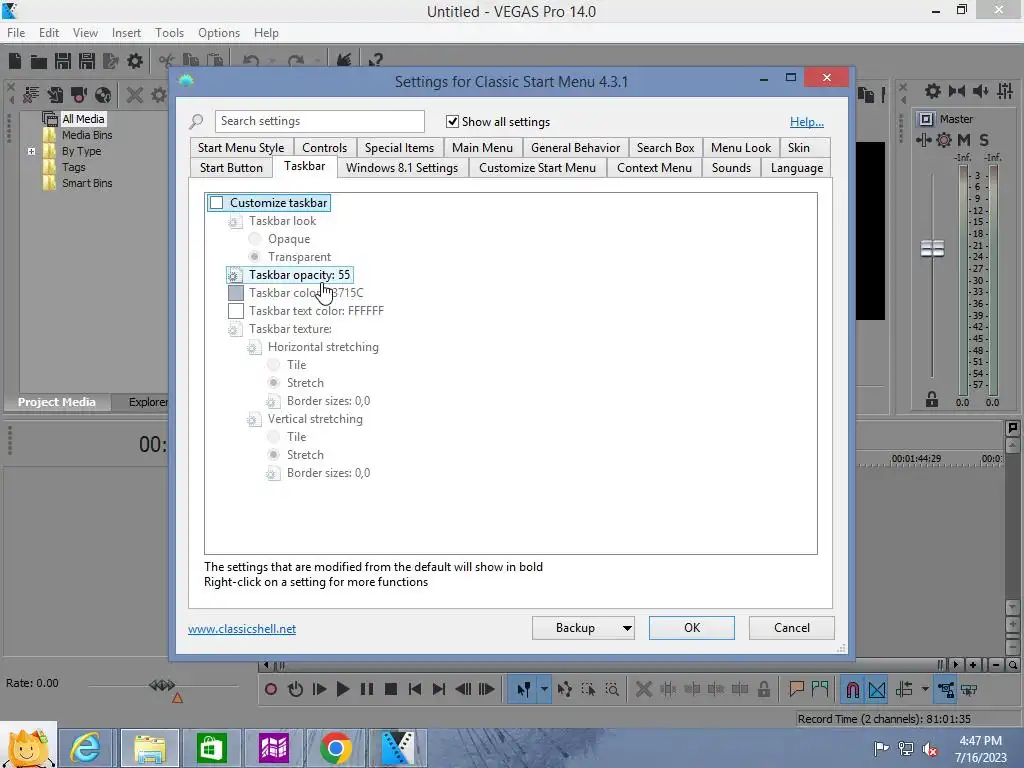Select Normal Edit tool in timeline toolbar

[x=523, y=690]
